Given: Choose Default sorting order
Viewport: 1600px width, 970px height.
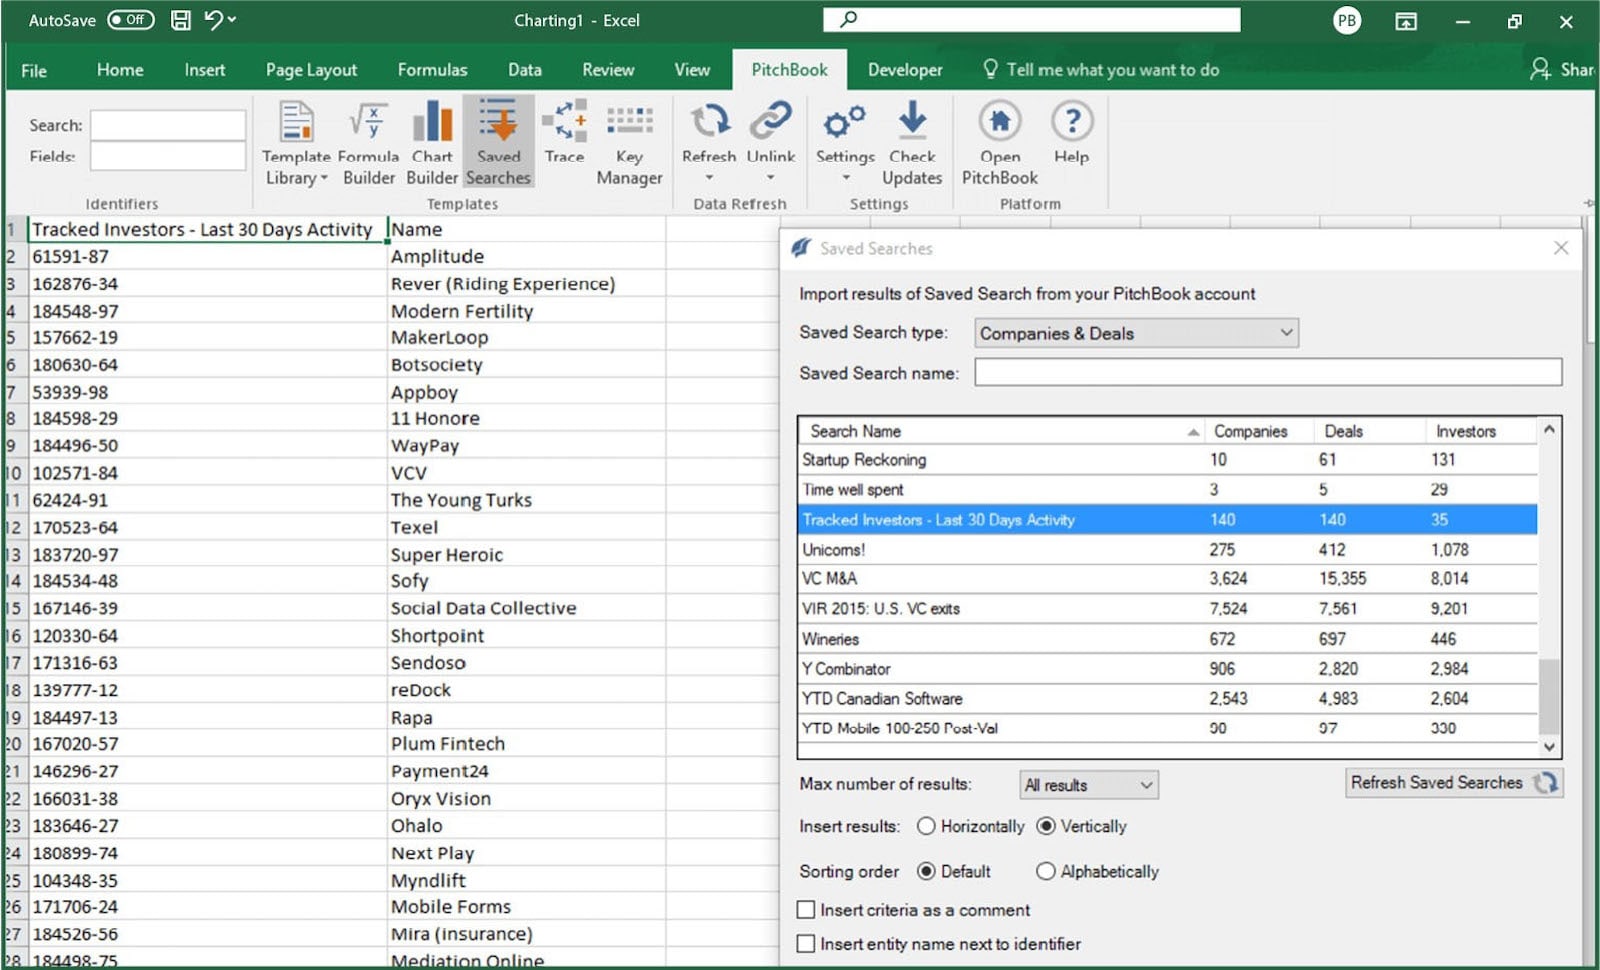Looking at the screenshot, I should (926, 871).
